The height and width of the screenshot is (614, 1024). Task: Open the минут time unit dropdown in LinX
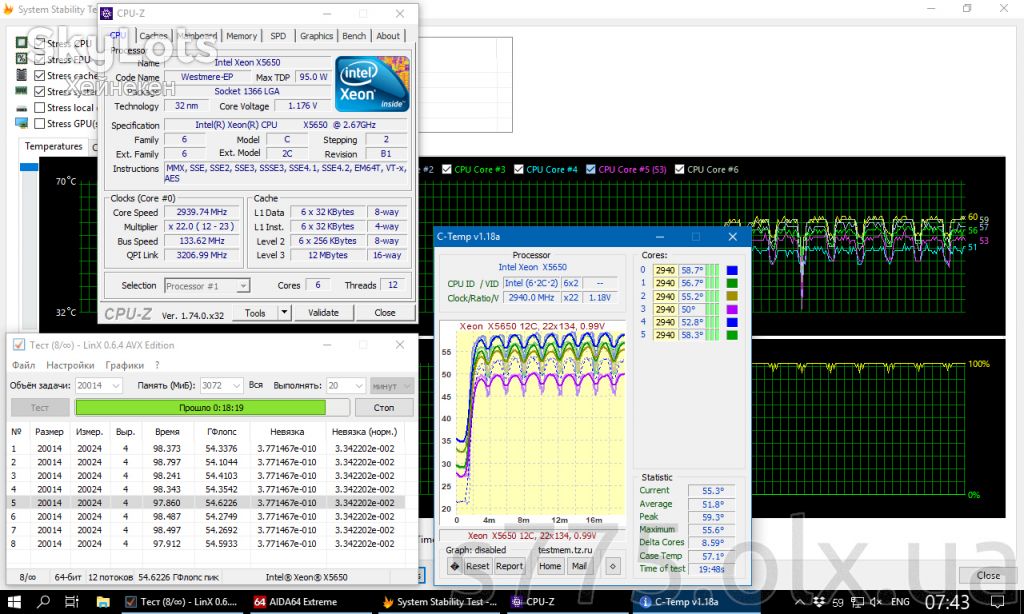391,386
